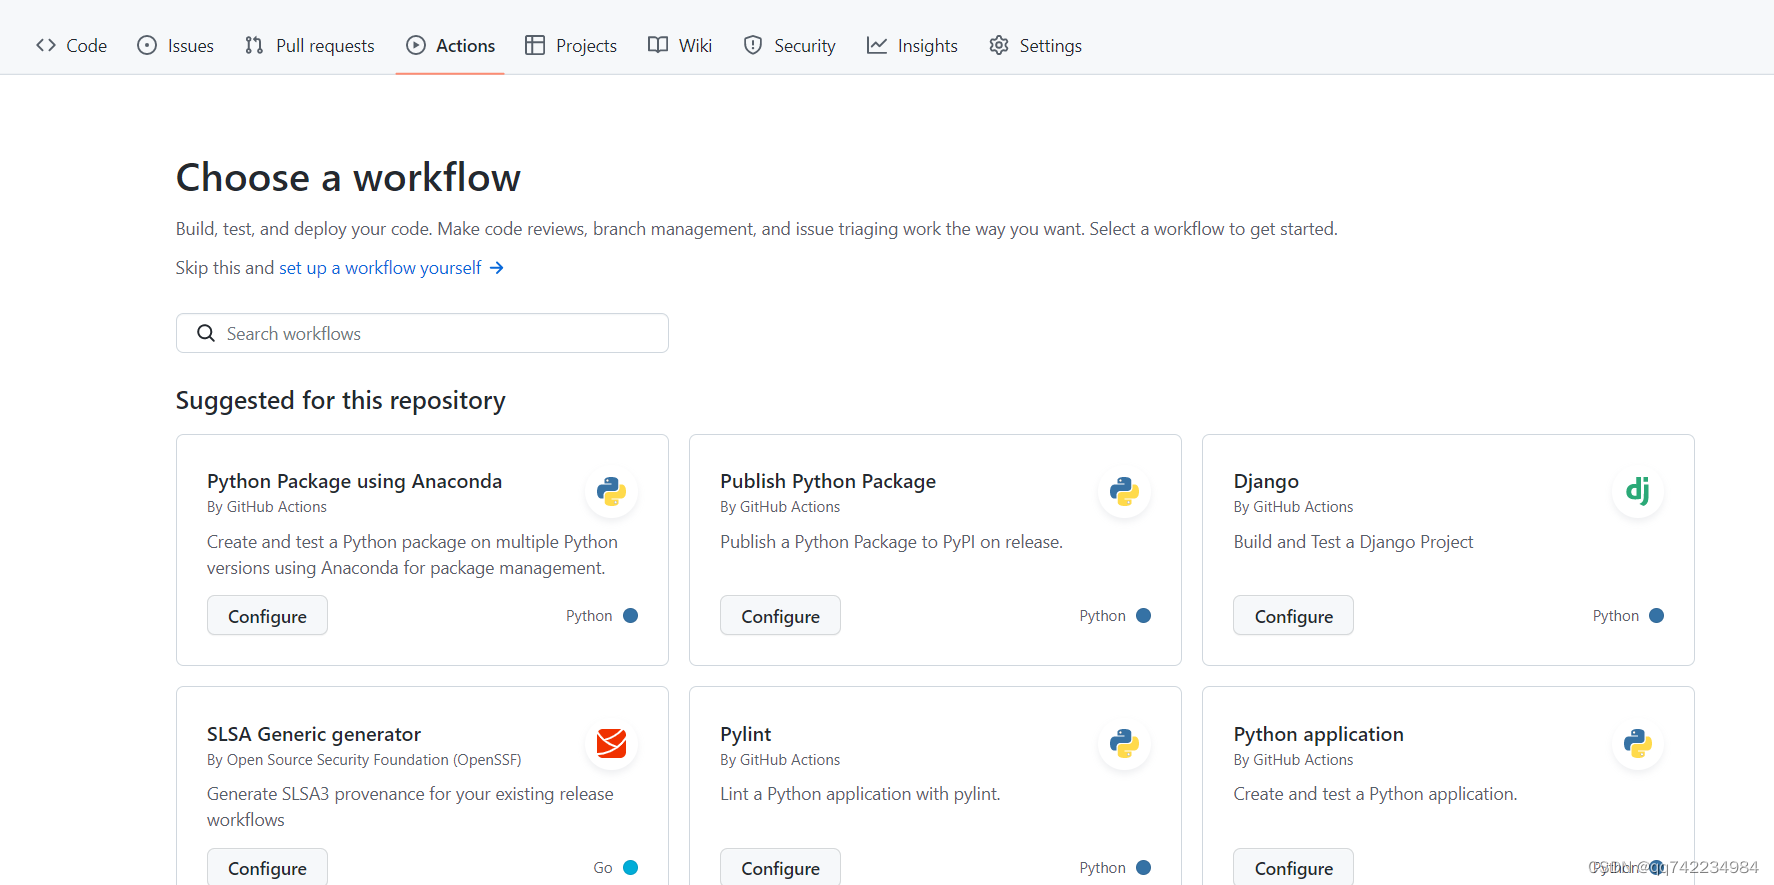Go to the Pull requests tab
Screen dimensions: 1774x885
point(310,45)
